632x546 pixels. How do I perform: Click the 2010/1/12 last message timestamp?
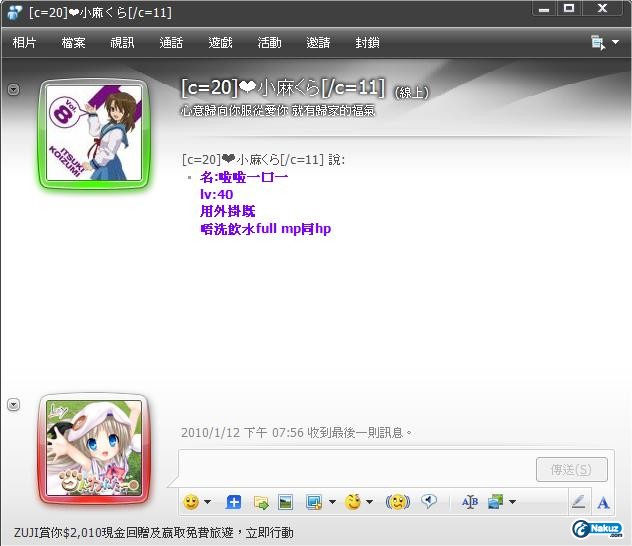tap(297, 433)
